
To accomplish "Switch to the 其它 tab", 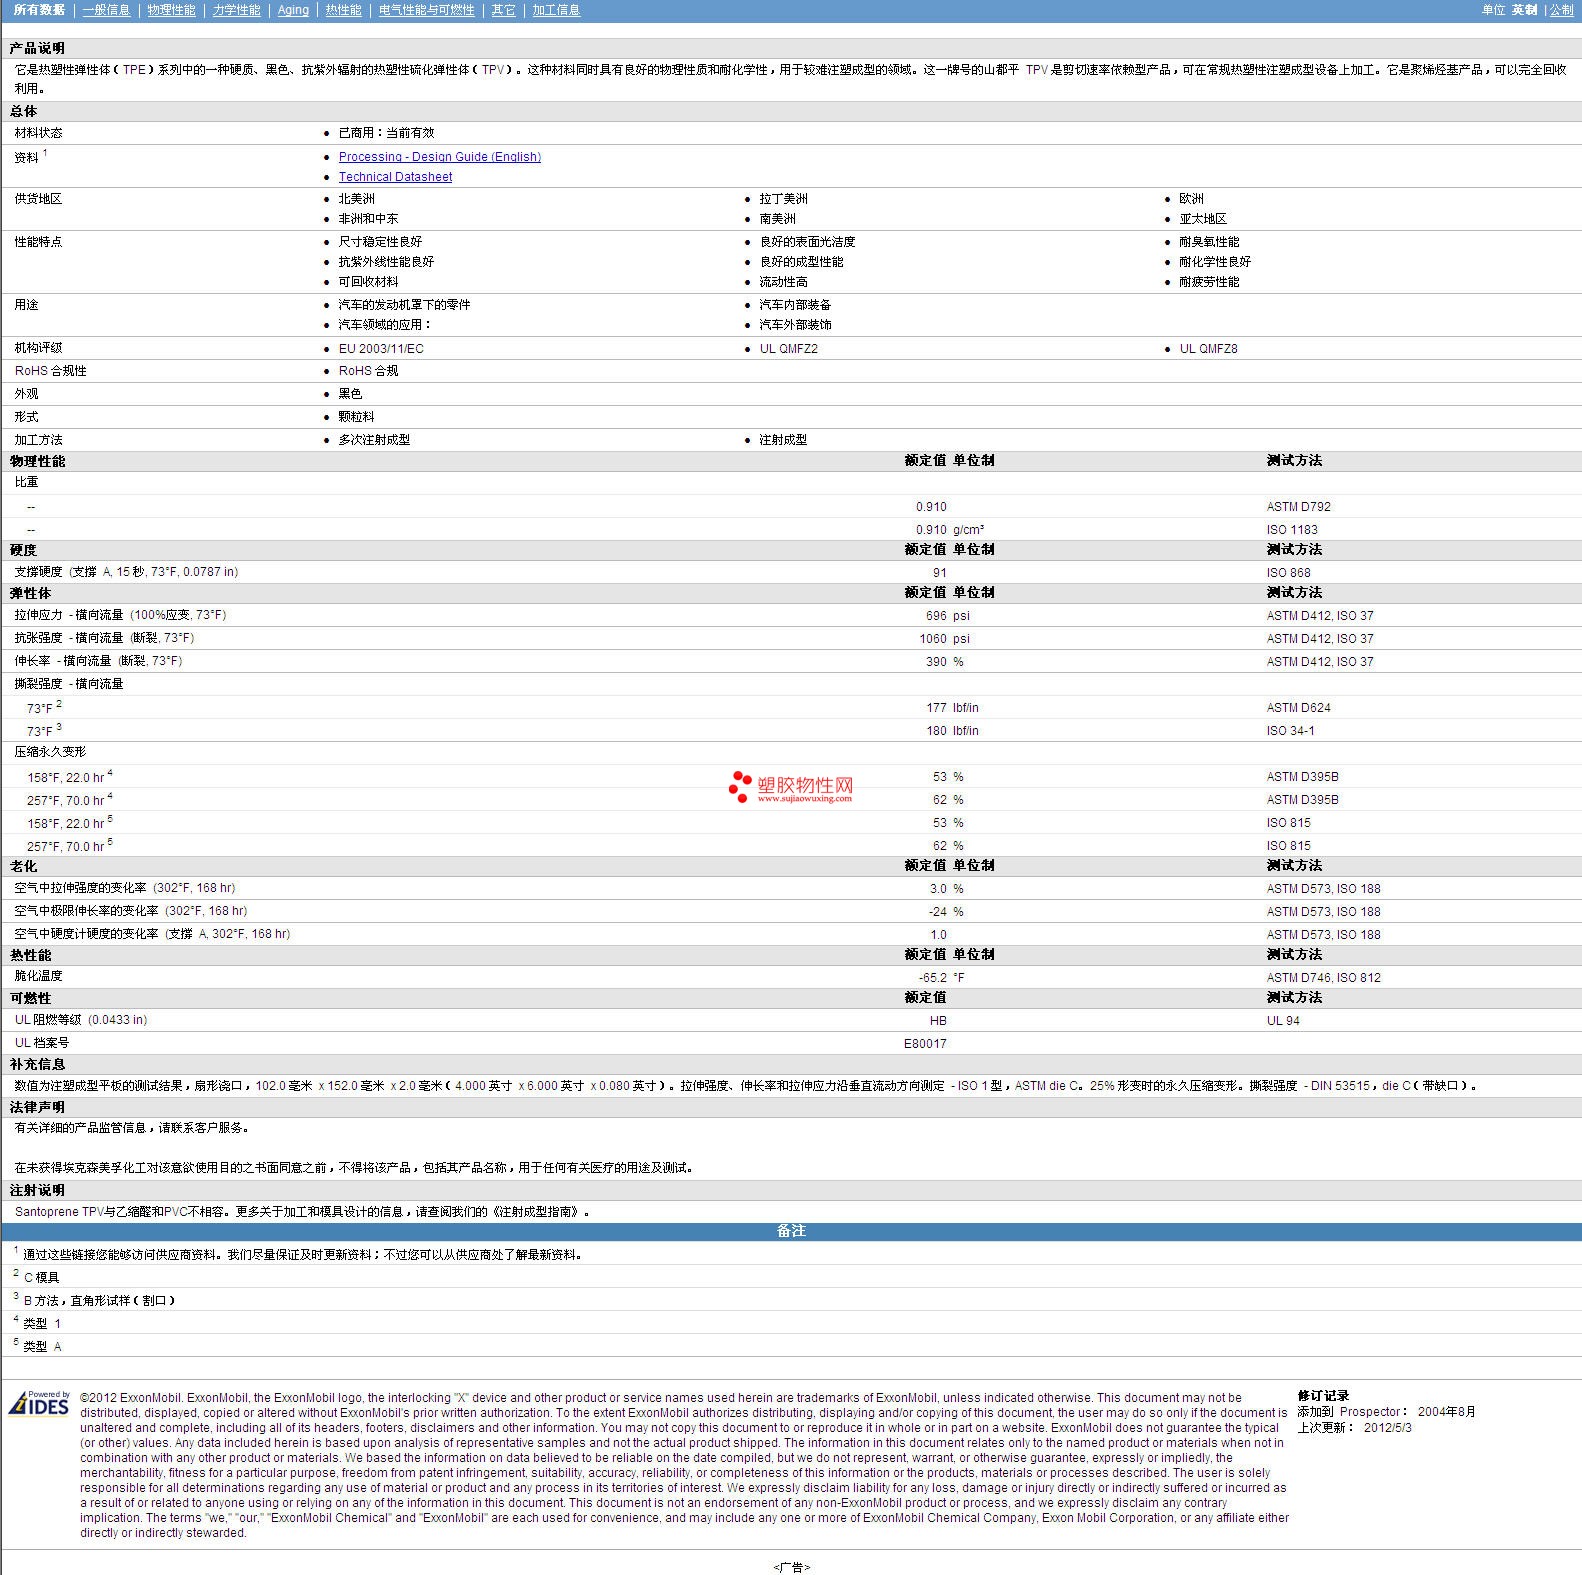I will tap(504, 10).
